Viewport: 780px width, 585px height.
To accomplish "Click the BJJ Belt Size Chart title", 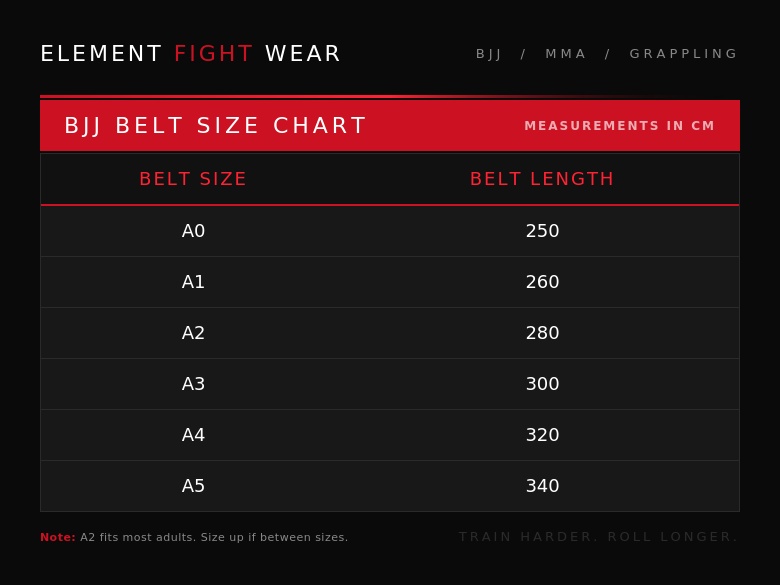I will pyautogui.click(x=215, y=126).
